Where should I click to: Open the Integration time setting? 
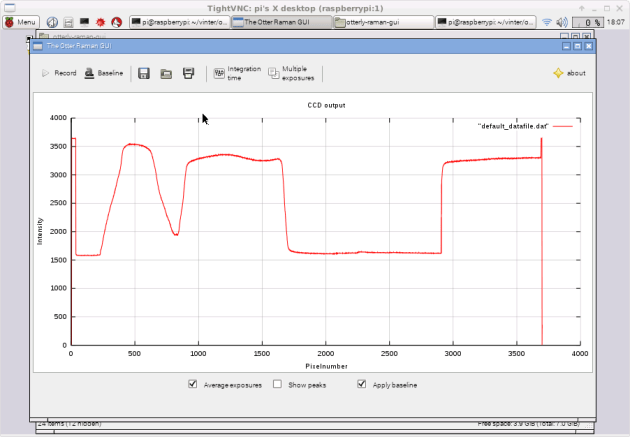pos(237,73)
